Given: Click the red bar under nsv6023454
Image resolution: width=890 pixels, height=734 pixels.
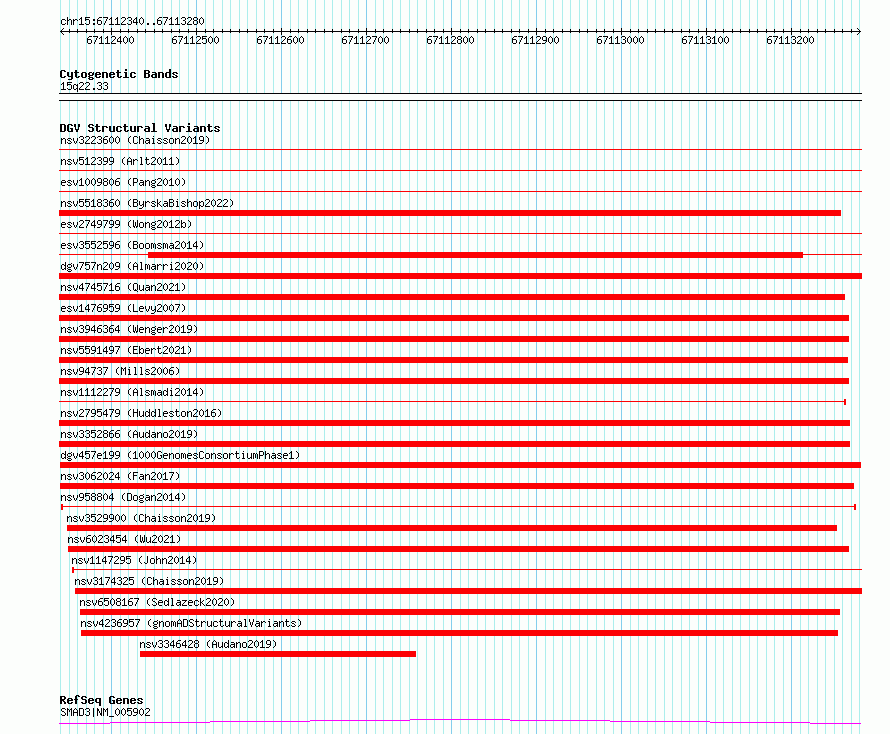Looking at the screenshot, I should (x=458, y=549).
